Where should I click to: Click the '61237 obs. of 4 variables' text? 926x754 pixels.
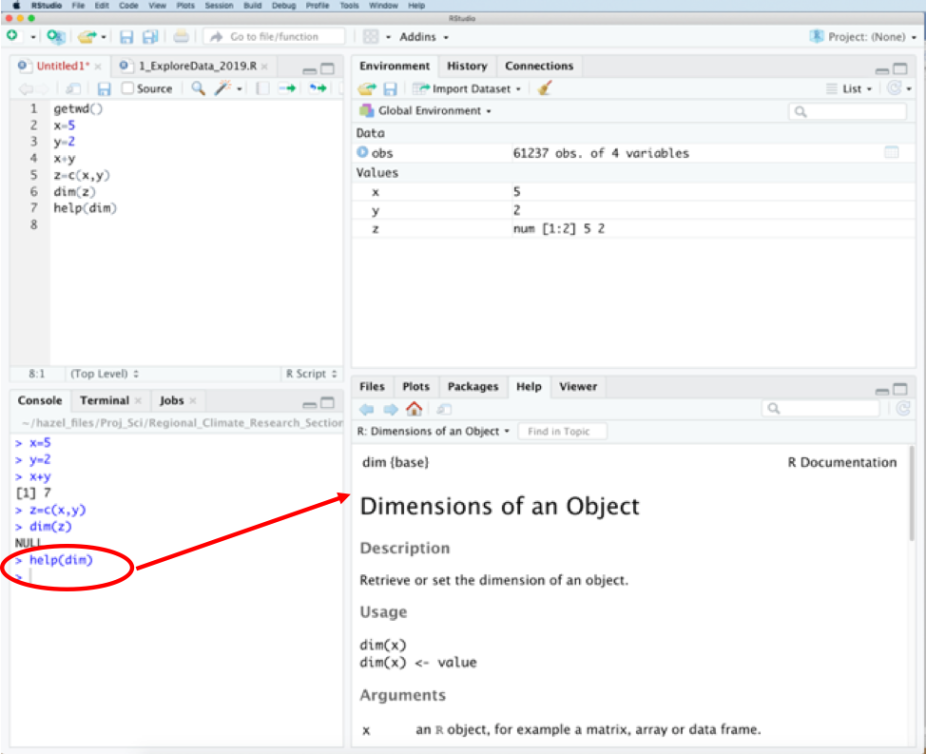tap(601, 153)
